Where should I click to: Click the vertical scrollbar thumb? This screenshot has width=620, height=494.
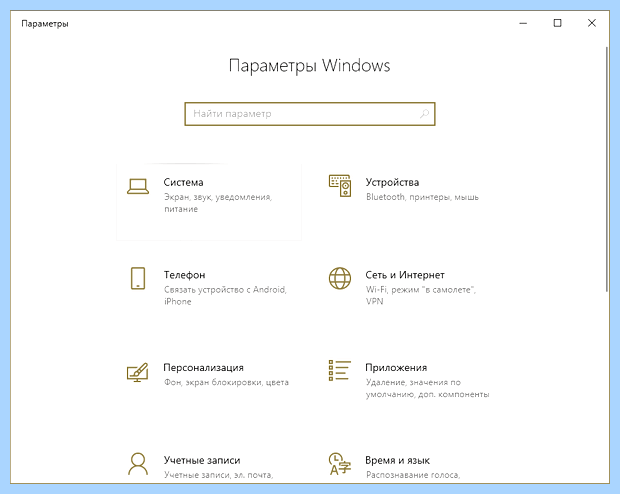pos(607,169)
